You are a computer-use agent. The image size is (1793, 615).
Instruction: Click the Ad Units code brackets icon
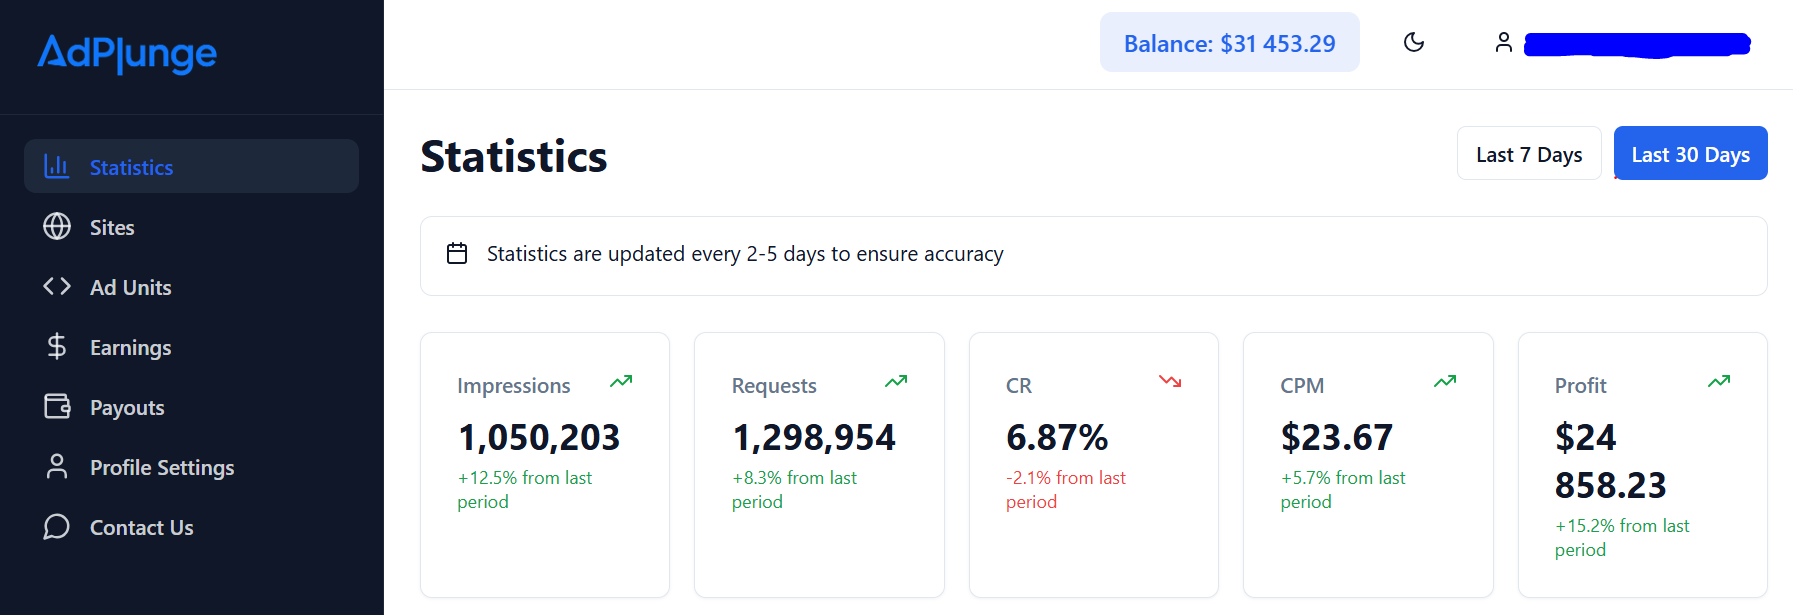click(57, 286)
